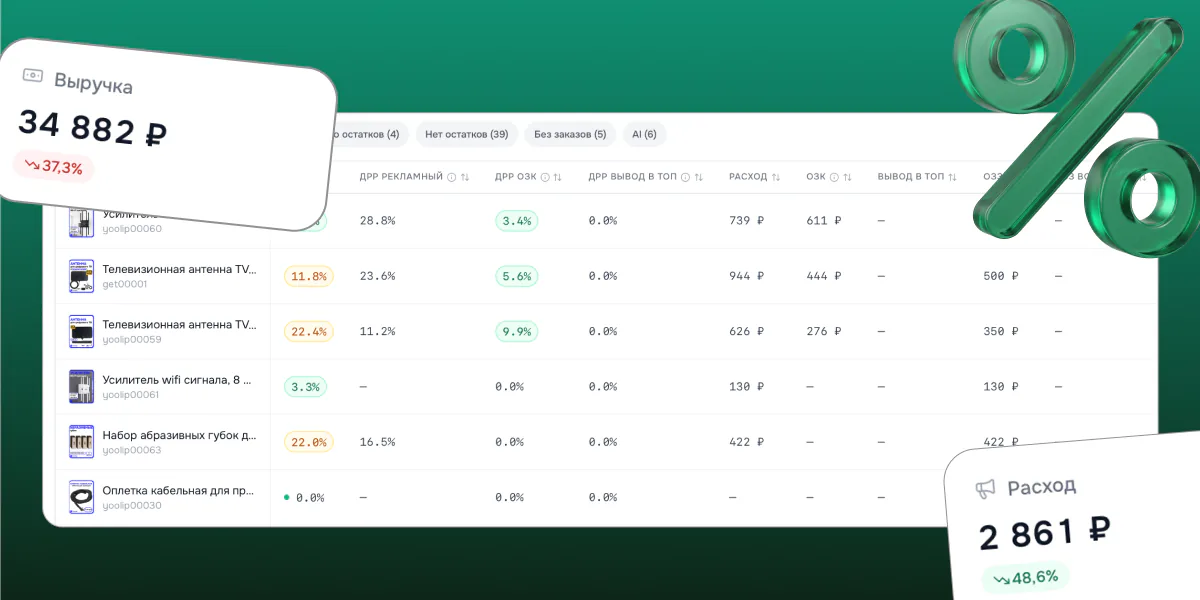Select the AI (6) filter tab
The width and height of the screenshot is (1200, 600).
point(644,134)
